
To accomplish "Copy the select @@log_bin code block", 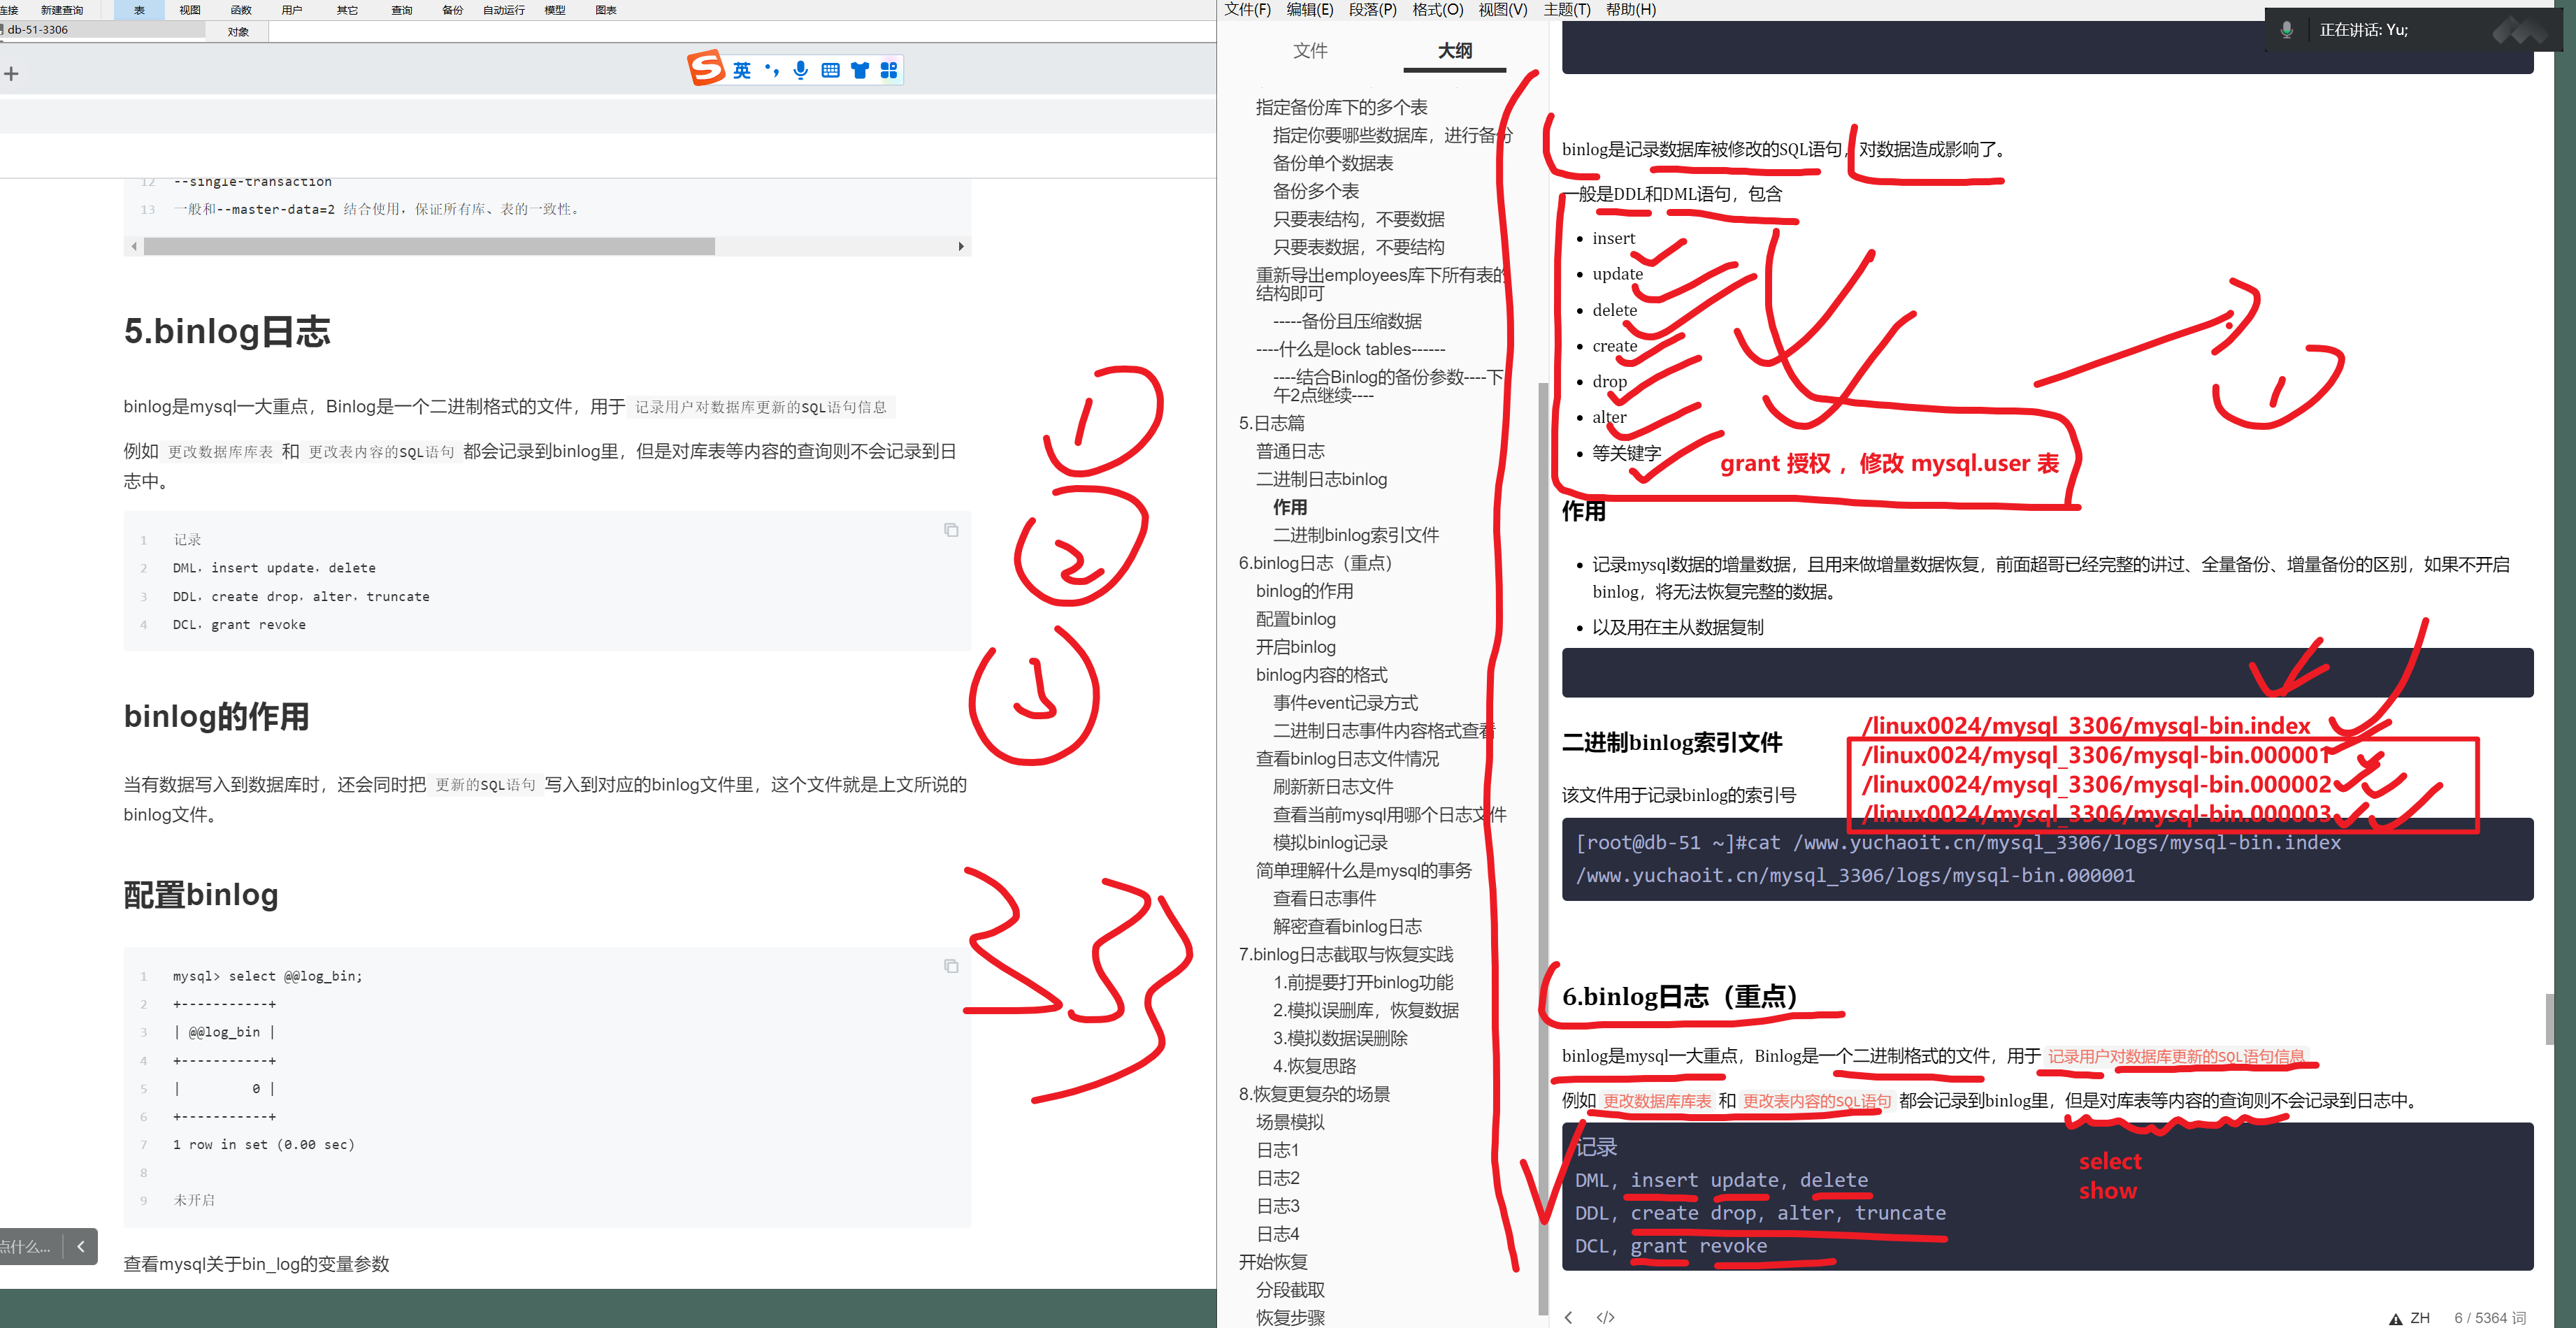I will click(x=951, y=966).
